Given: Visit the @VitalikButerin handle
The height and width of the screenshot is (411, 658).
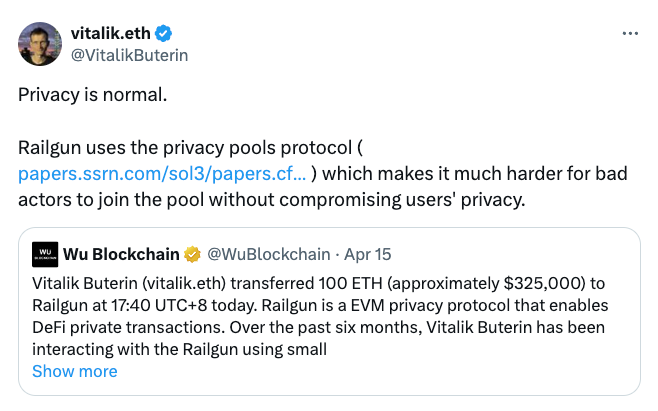Looking at the screenshot, I should point(129,55).
